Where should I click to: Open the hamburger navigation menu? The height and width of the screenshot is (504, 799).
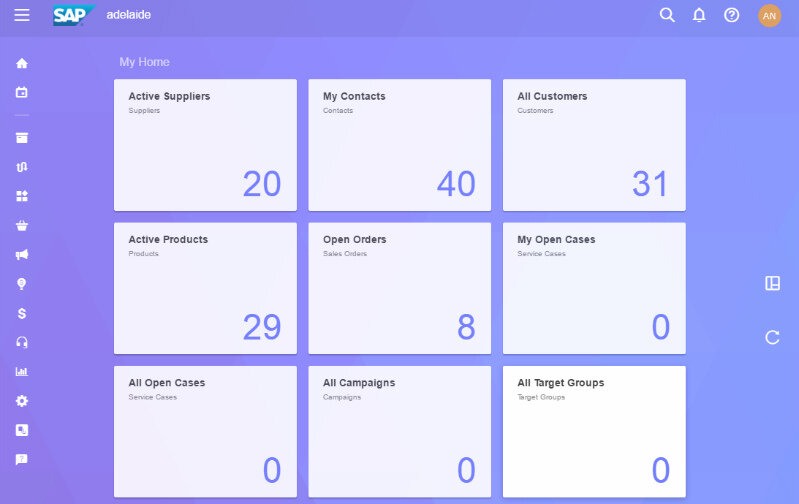click(x=22, y=15)
